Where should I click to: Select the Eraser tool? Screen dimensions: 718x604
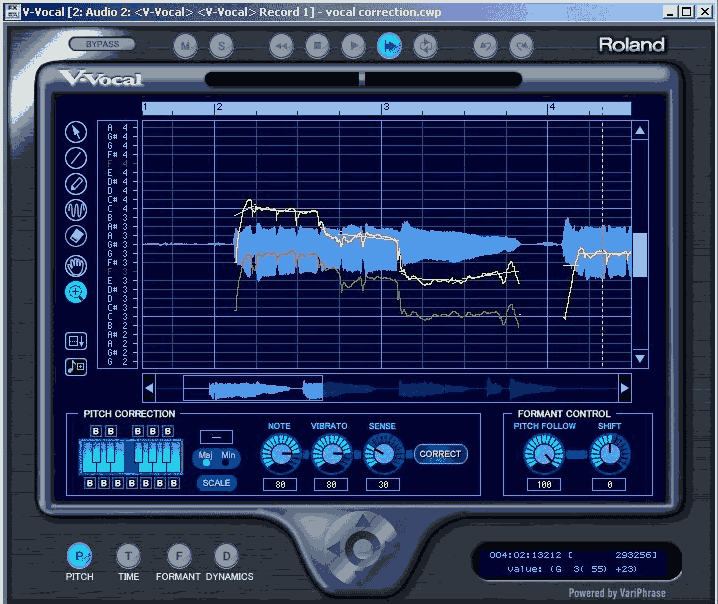click(x=76, y=236)
